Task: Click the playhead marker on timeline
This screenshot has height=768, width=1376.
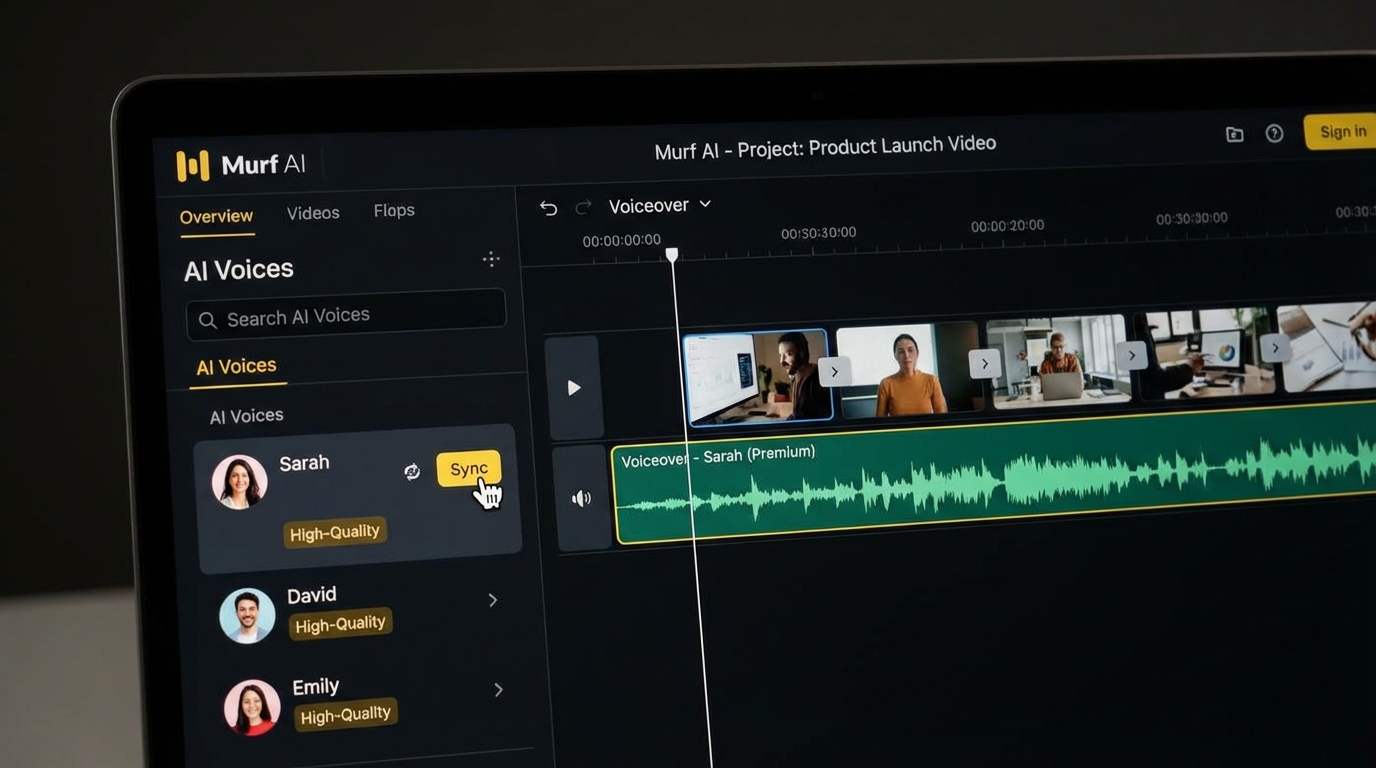Action: pyautogui.click(x=672, y=255)
